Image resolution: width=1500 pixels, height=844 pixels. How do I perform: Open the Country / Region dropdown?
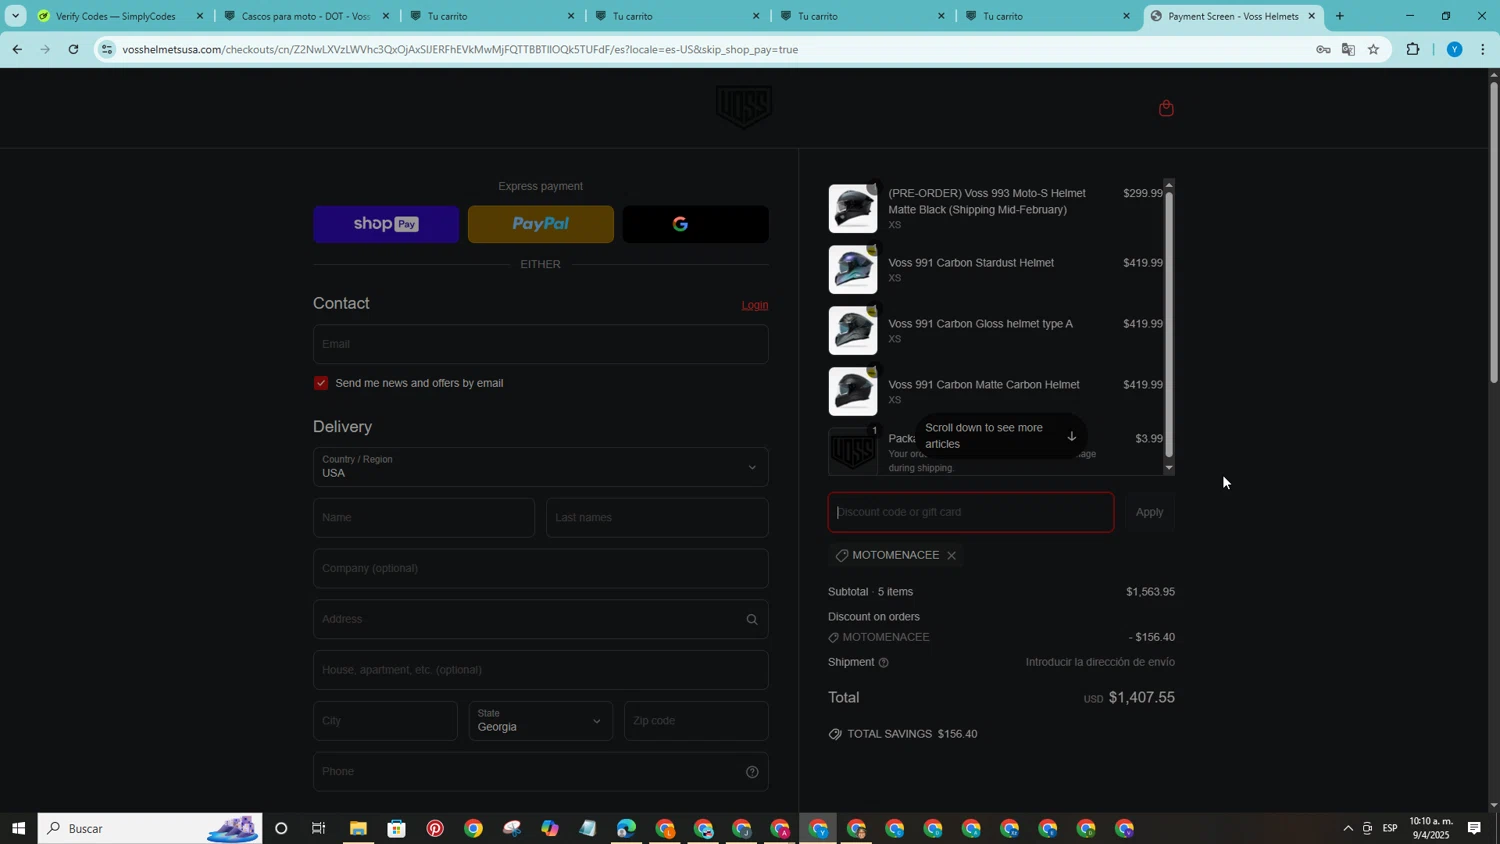click(541, 467)
